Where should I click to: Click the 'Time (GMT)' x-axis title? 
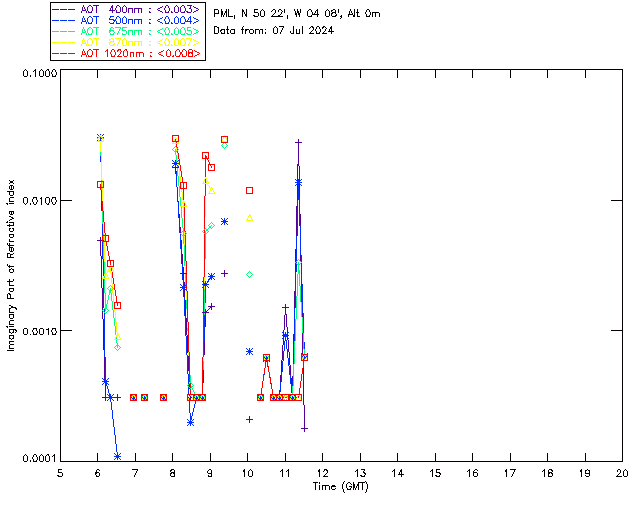tap(340, 486)
